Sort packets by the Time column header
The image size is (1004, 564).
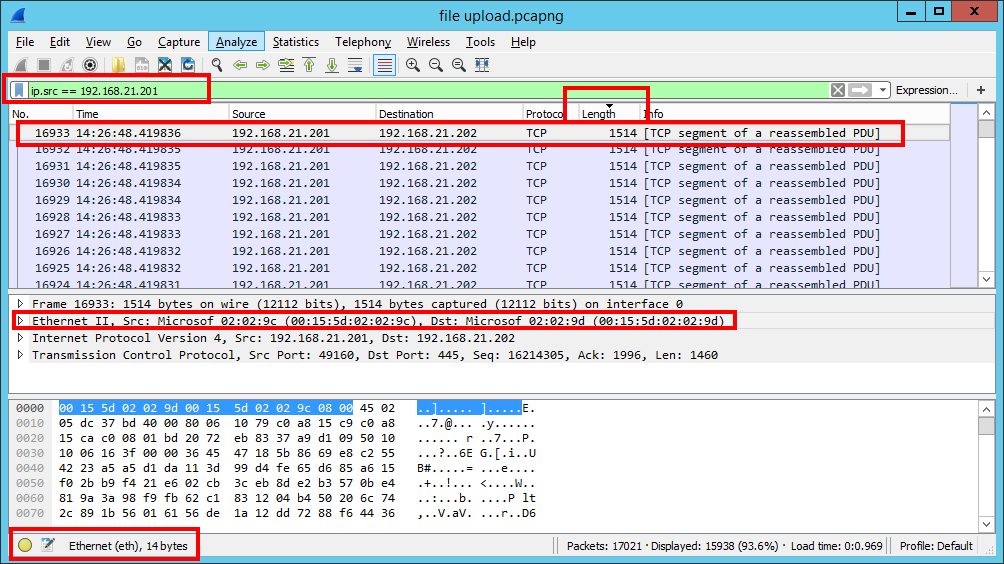150,114
